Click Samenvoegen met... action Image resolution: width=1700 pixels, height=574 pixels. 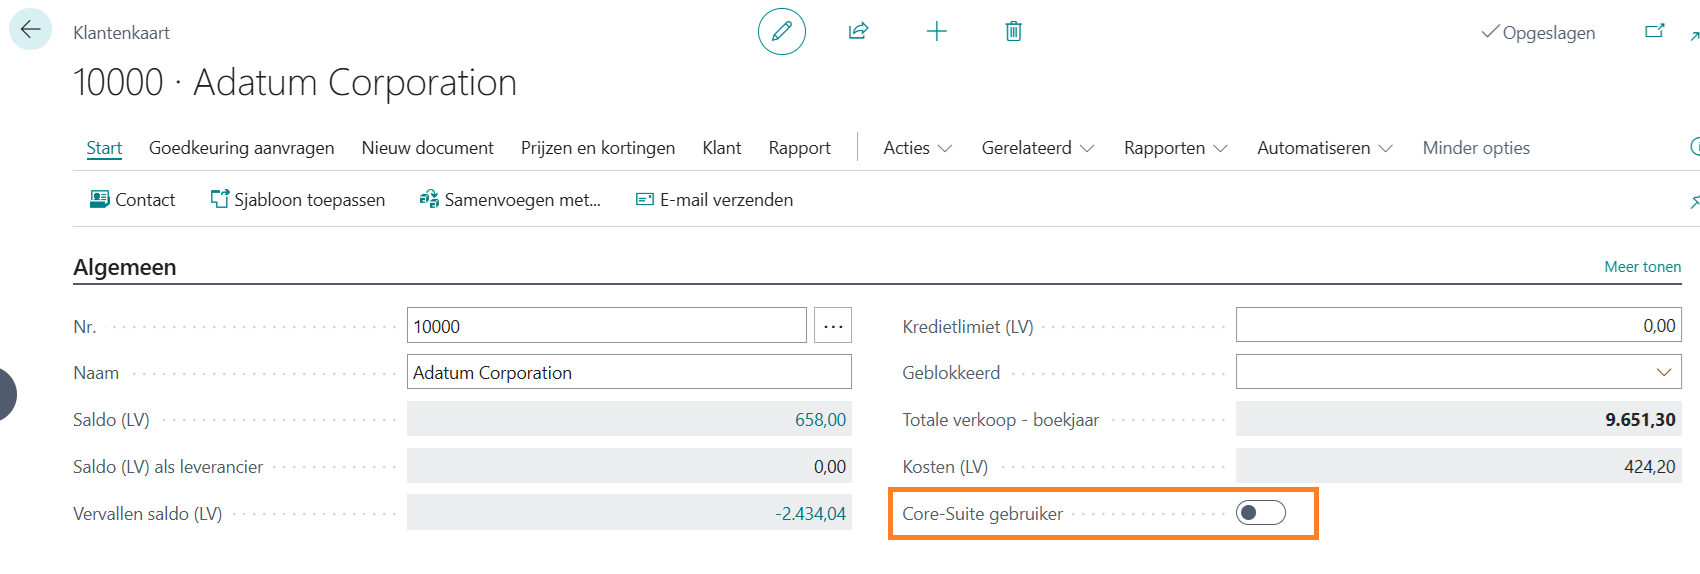click(x=510, y=200)
